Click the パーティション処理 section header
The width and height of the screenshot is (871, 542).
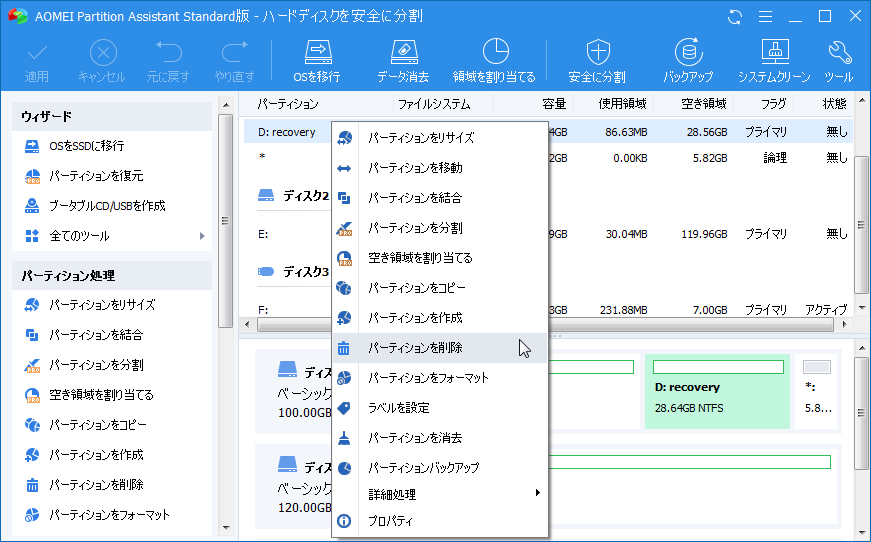tap(112, 275)
